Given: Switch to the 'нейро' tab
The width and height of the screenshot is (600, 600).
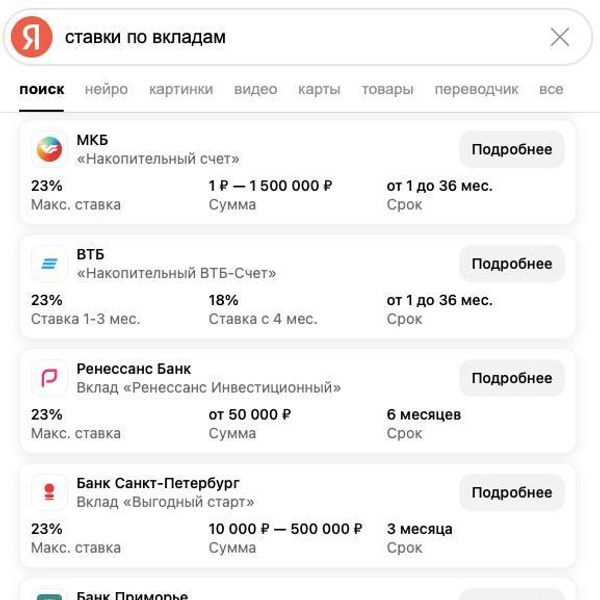Looking at the screenshot, I should point(106,89).
